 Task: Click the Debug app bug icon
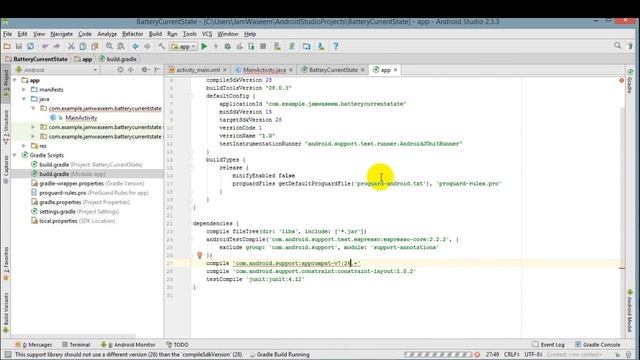tap(228, 47)
